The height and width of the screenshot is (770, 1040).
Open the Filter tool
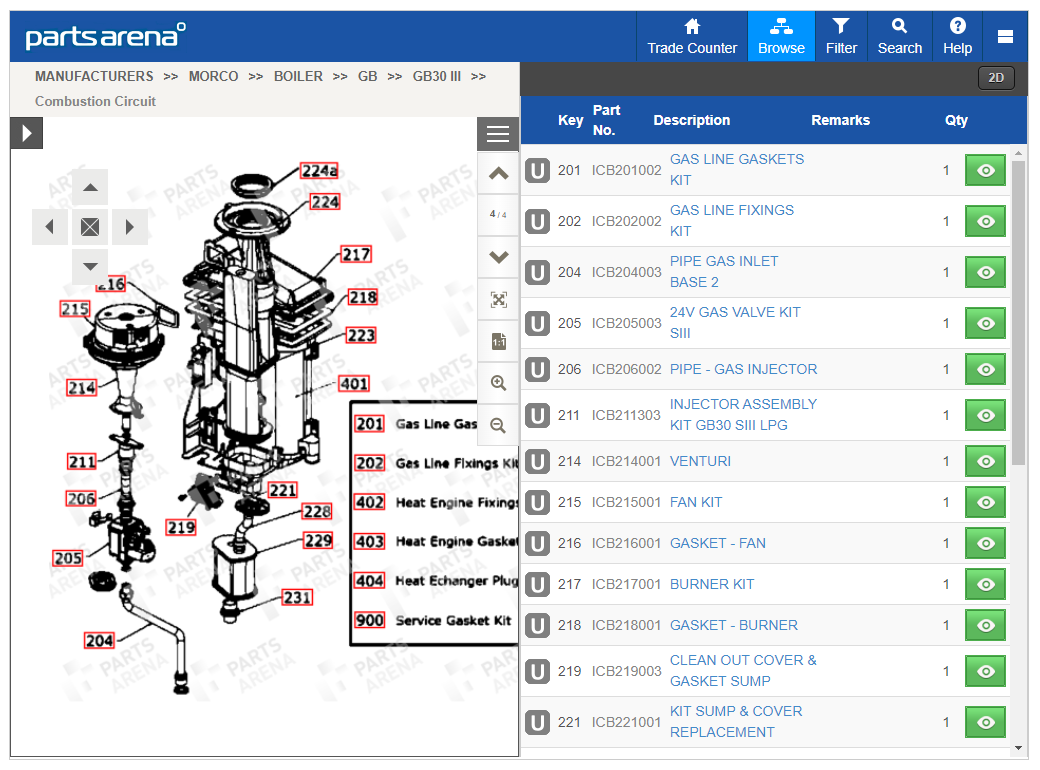(841, 36)
